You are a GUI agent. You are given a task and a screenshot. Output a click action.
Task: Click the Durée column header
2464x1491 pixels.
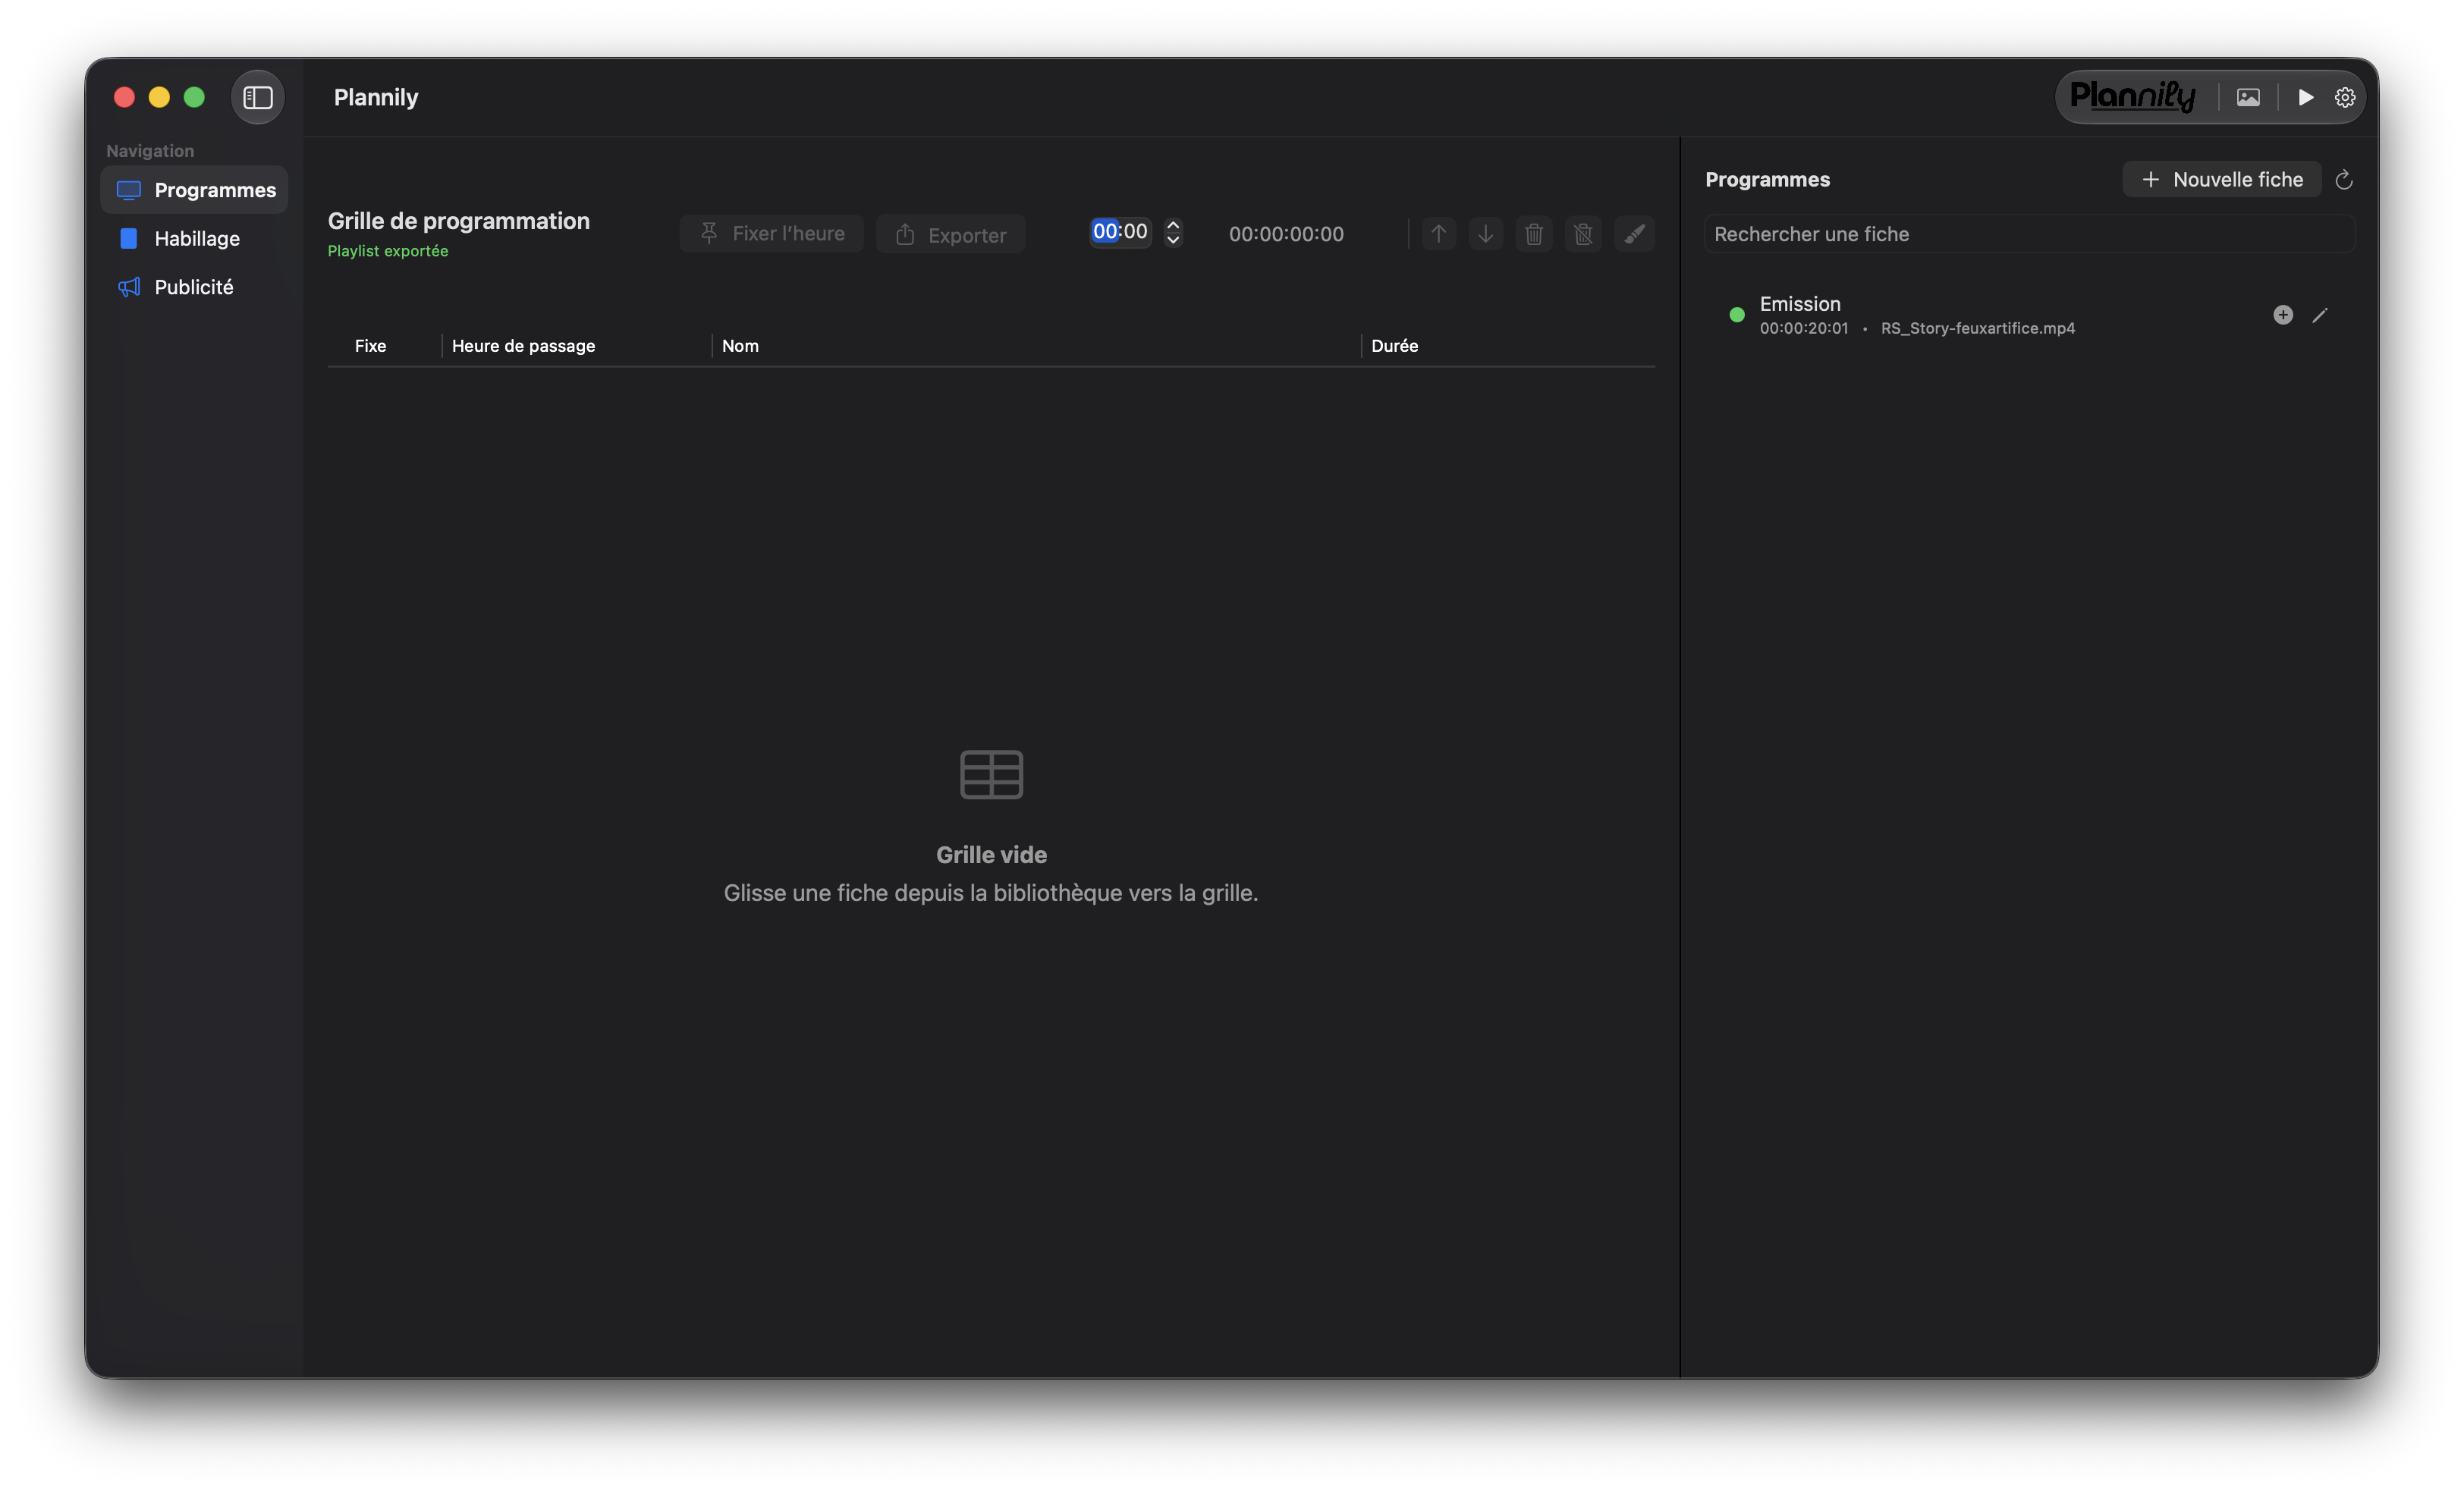(x=1395, y=346)
